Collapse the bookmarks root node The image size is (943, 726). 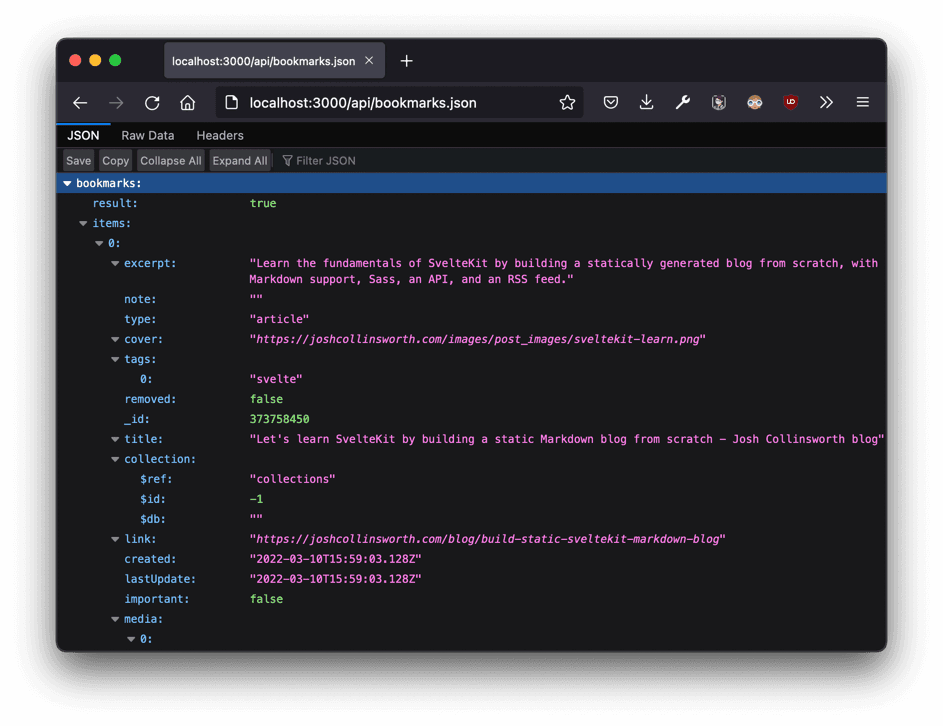pyautogui.click(x=67, y=184)
